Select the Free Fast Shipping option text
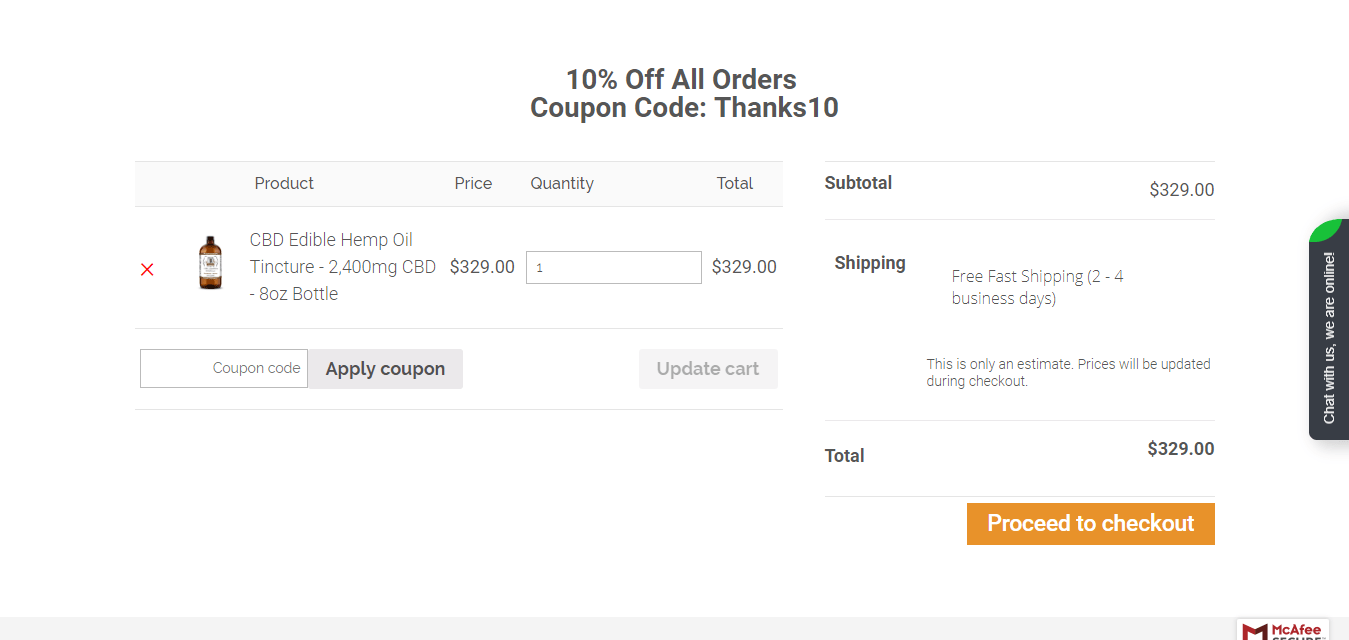This screenshot has width=1349, height=640. pyautogui.click(x=1038, y=287)
